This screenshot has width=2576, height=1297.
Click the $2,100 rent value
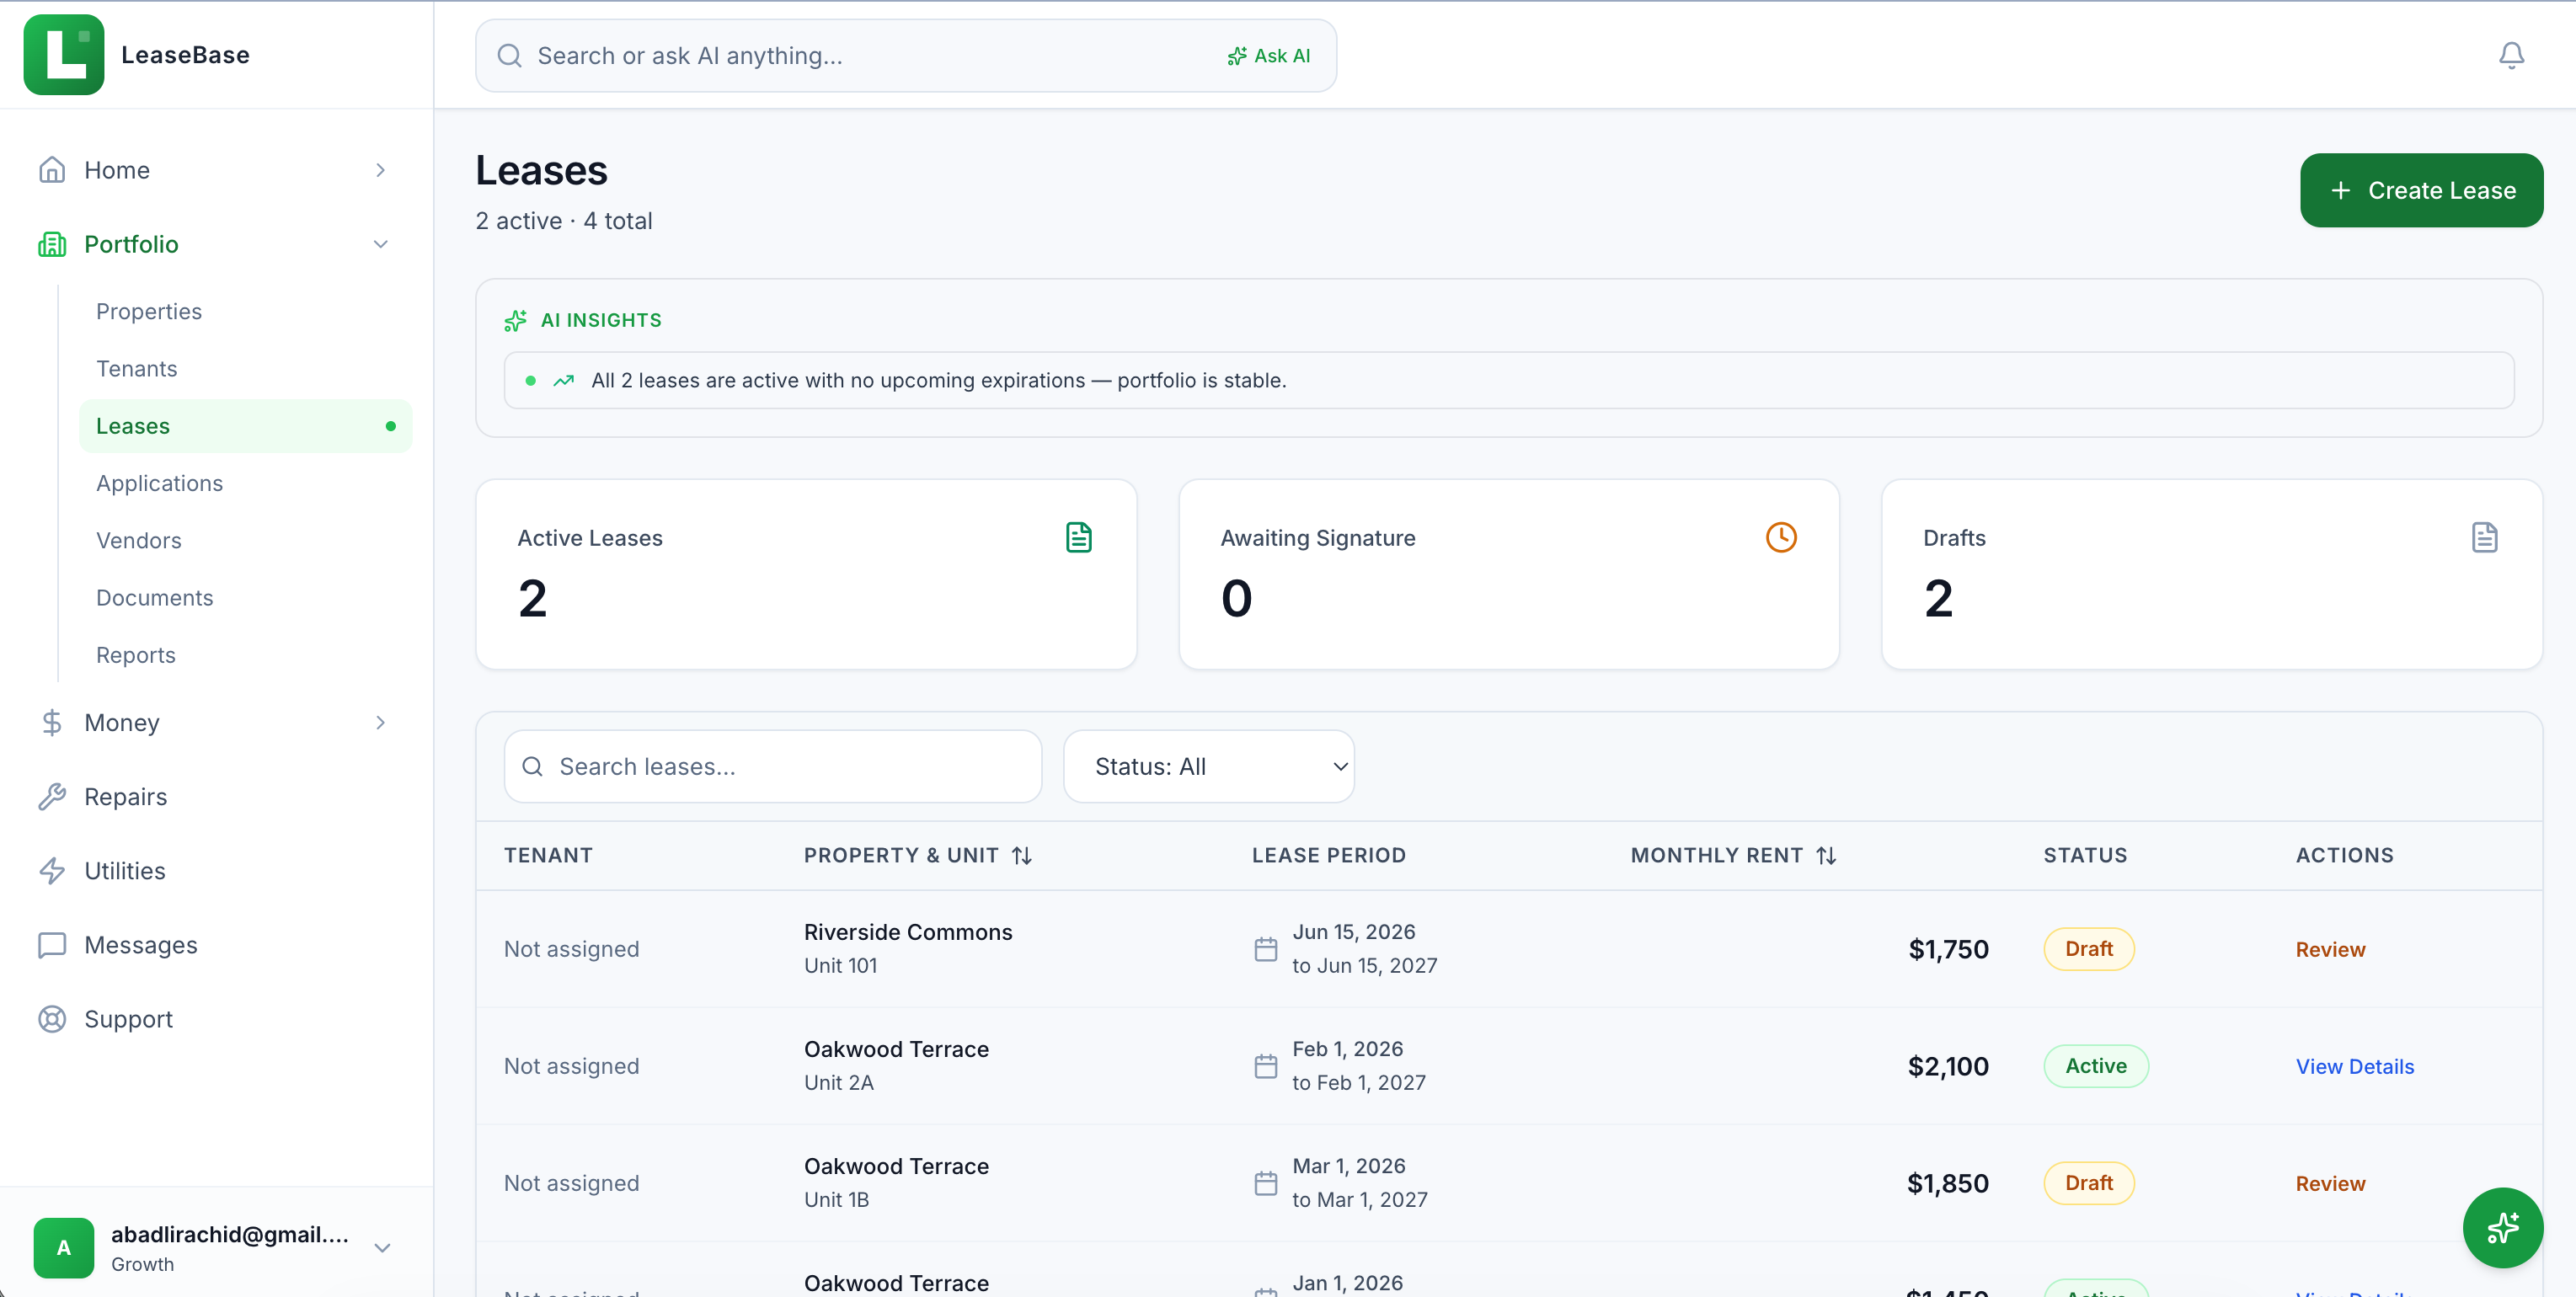tap(1948, 1066)
